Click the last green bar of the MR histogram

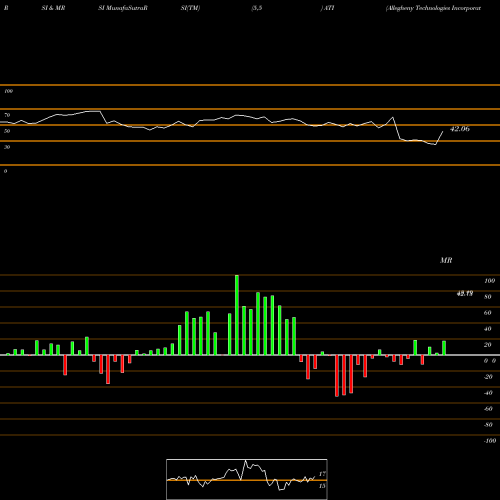point(444,348)
